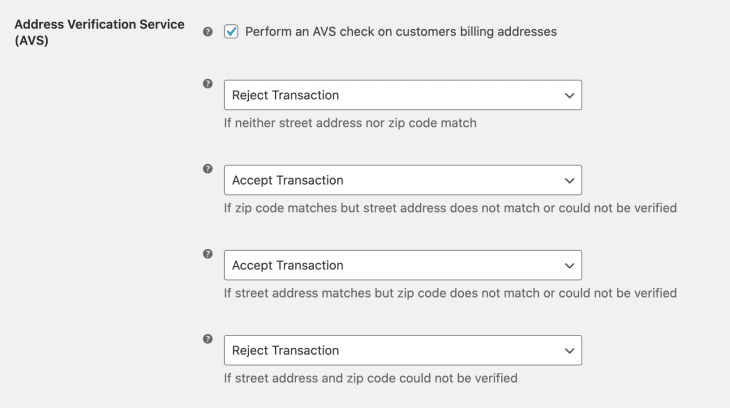The height and width of the screenshot is (408, 730).
Task: Click chevron arrow on last Reject Transaction select
Action: coord(569,351)
